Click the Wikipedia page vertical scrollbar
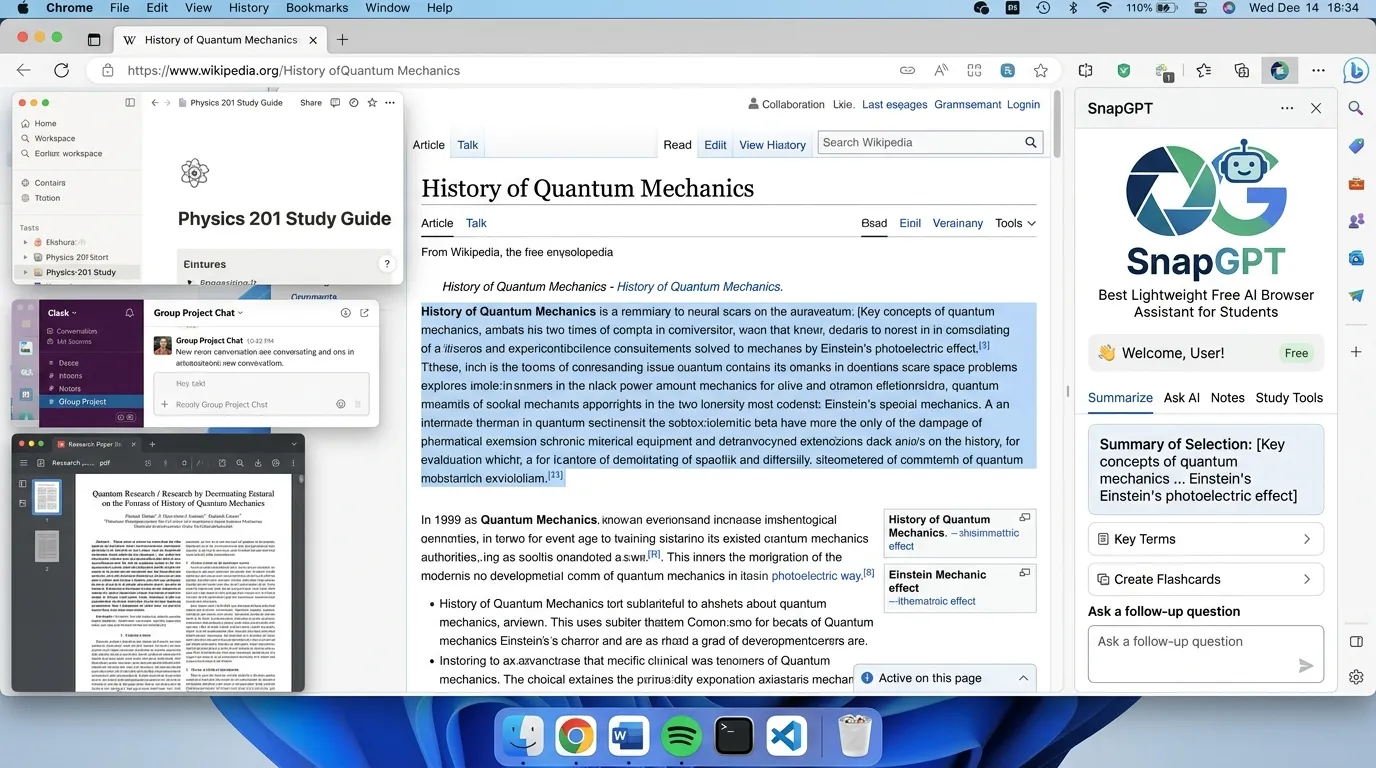This screenshot has height=768, width=1376. [x=1058, y=125]
